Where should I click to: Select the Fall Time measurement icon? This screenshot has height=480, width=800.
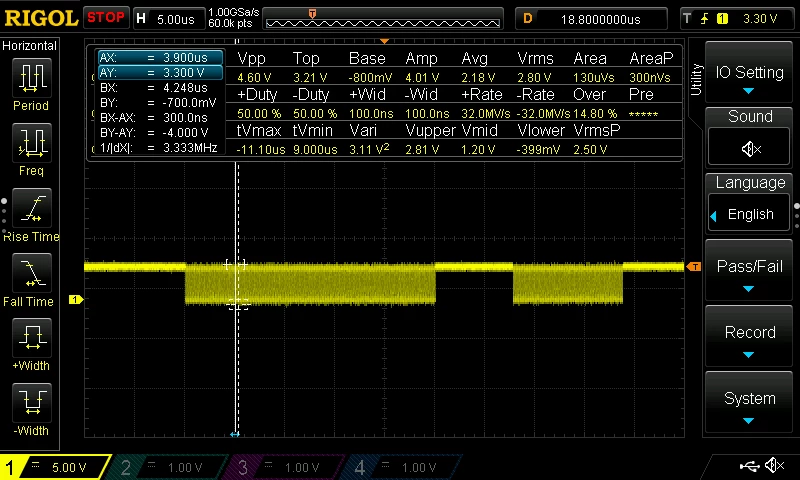tap(32, 273)
